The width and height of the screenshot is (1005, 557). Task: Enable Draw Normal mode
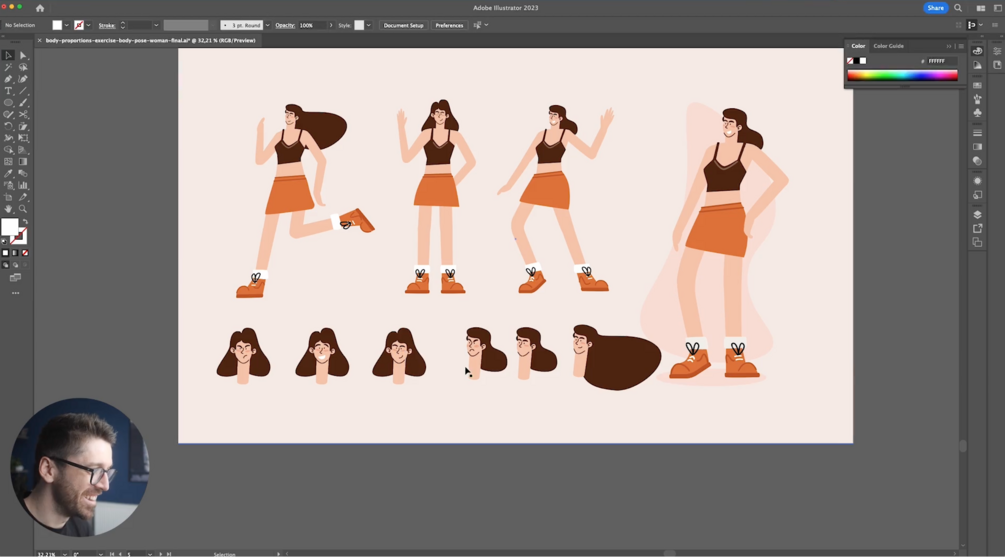tap(6, 265)
